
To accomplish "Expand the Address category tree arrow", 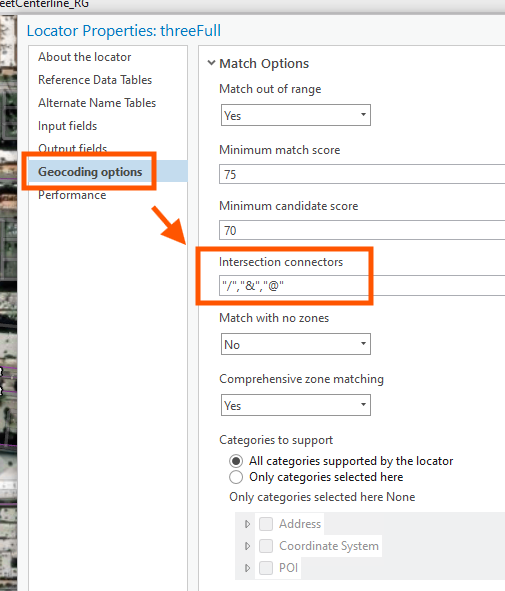I will point(247,524).
